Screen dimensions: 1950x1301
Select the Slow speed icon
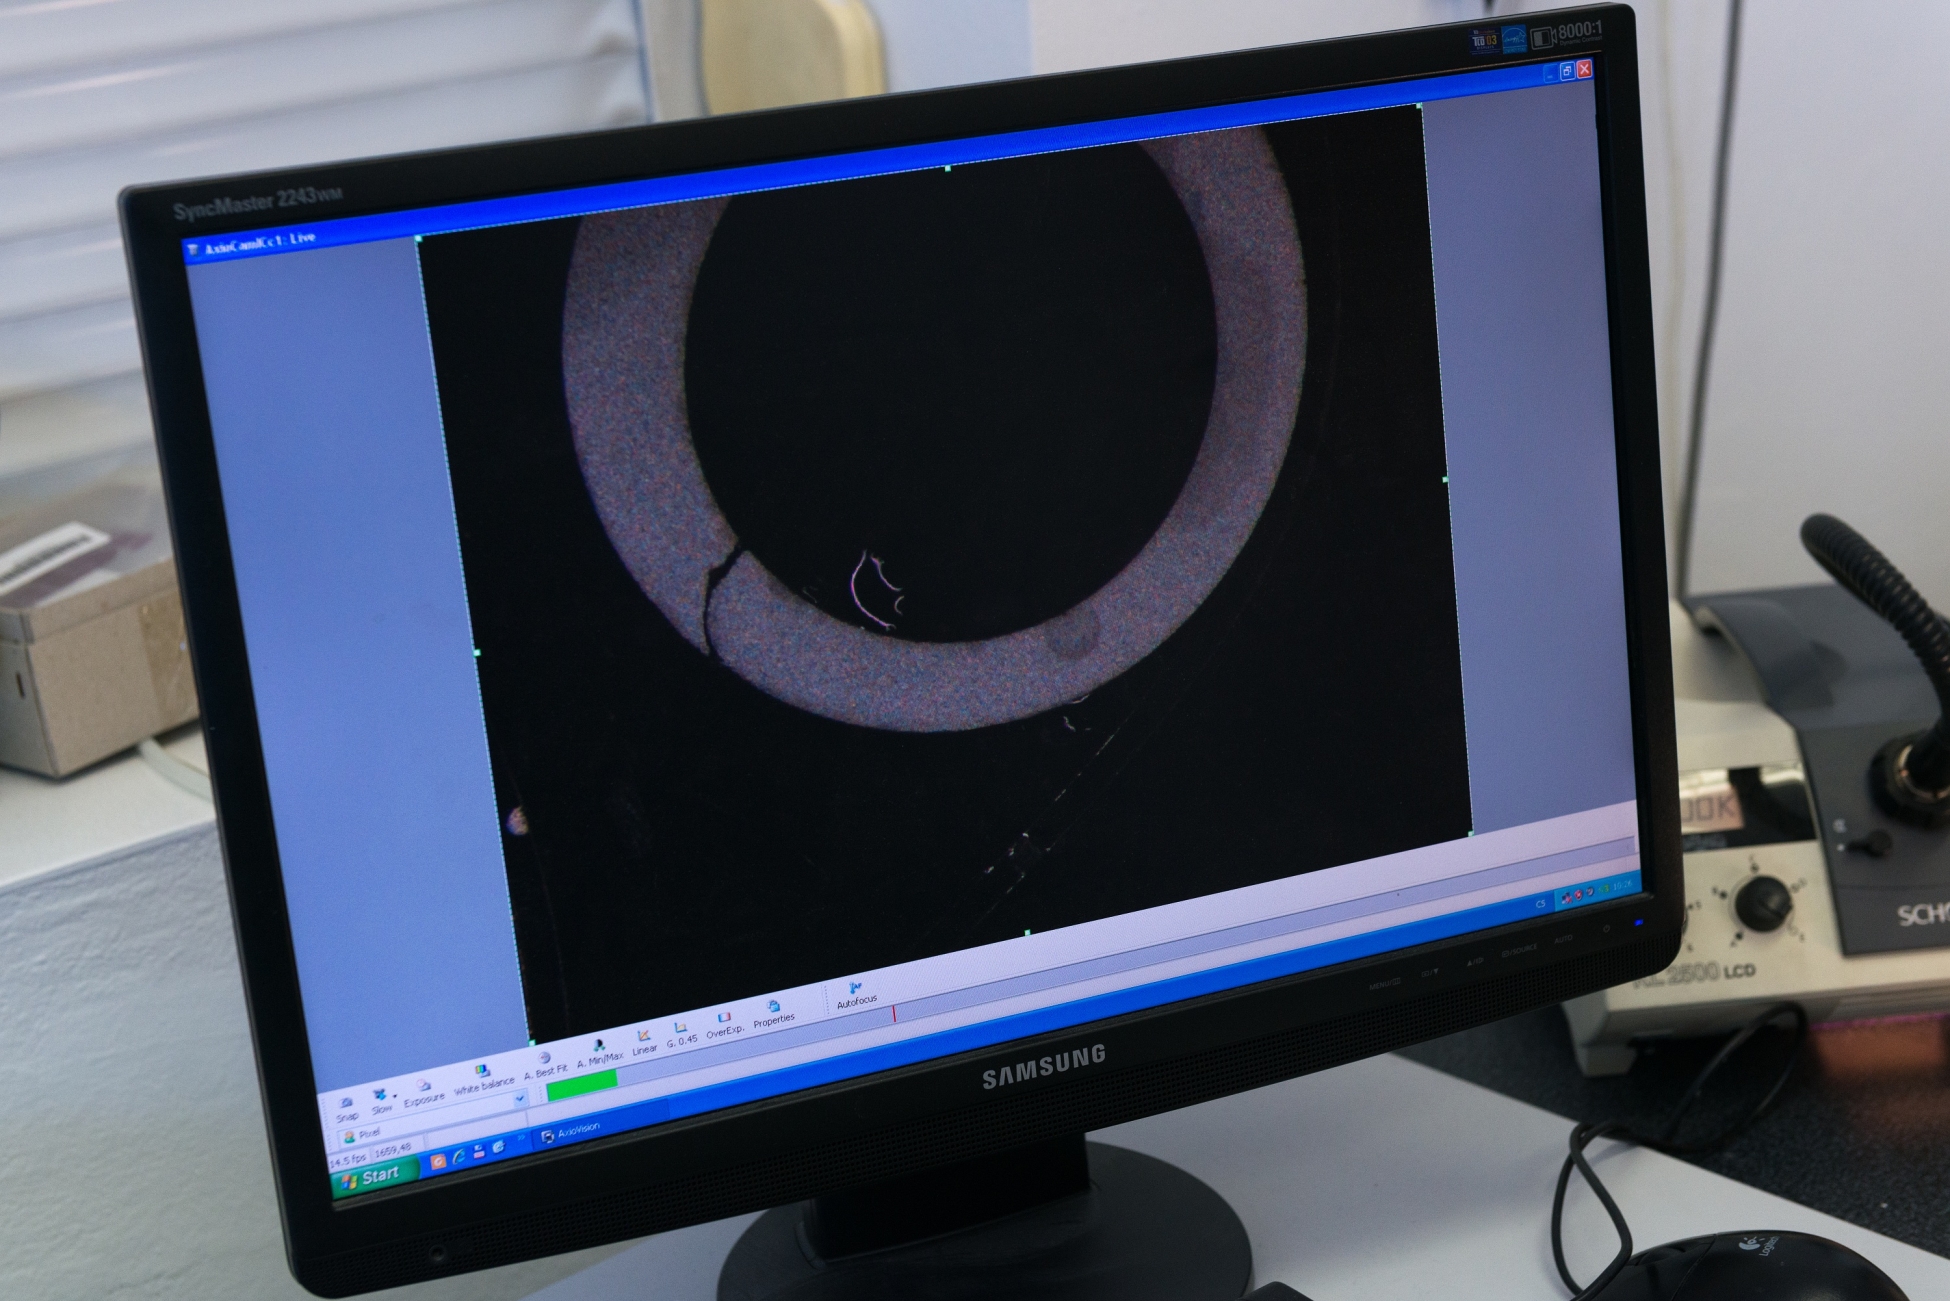[x=380, y=1095]
